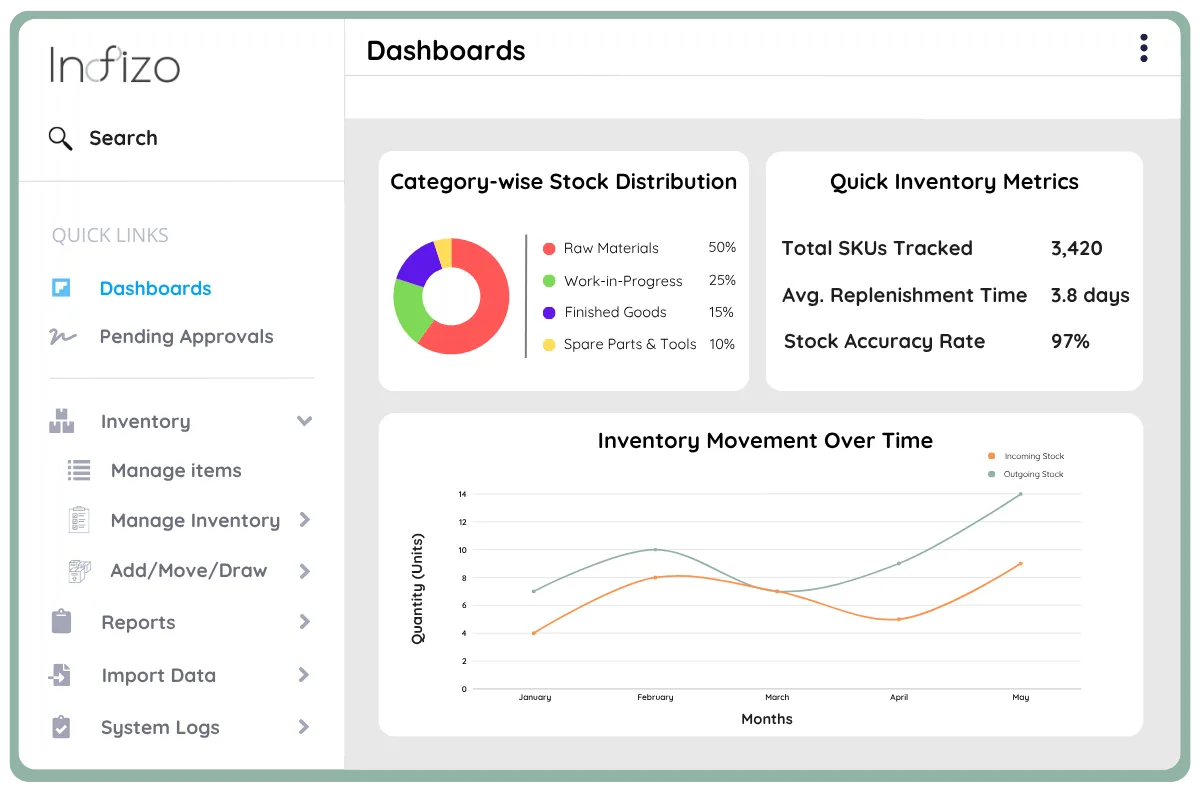Expand the System Logs submenu arrow
The width and height of the screenshot is (1200, 788).
304,727
